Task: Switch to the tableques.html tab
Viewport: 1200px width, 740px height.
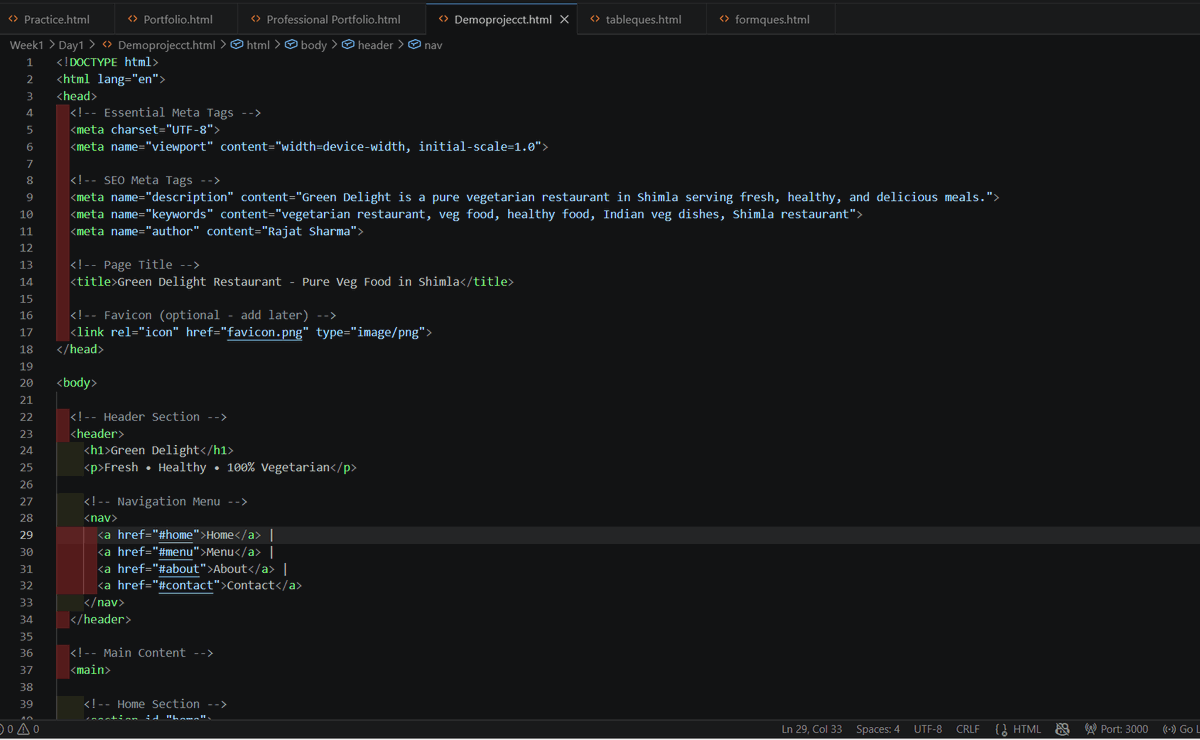Action: 643,19
